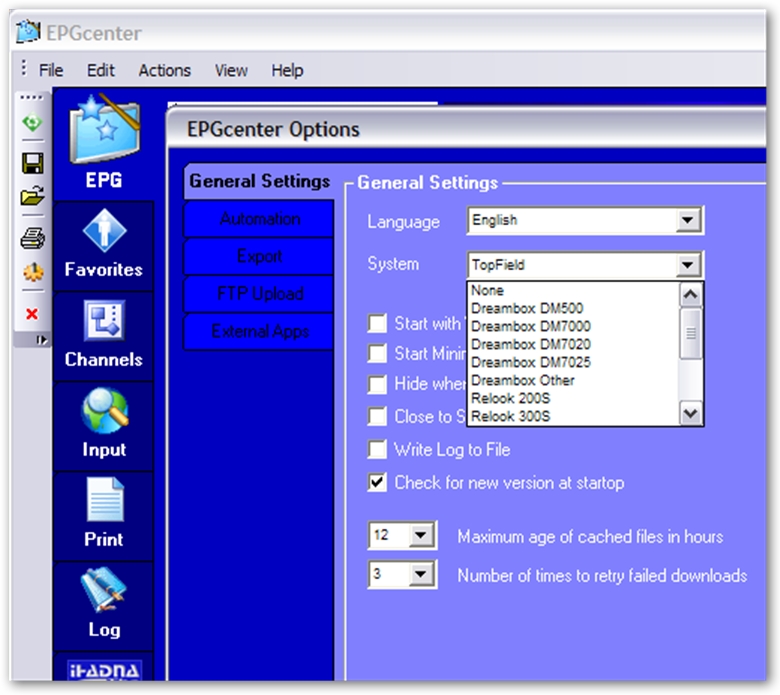Open the Actions menu
The height and width of the screenshot is (695, 780).
coord(164,70)
